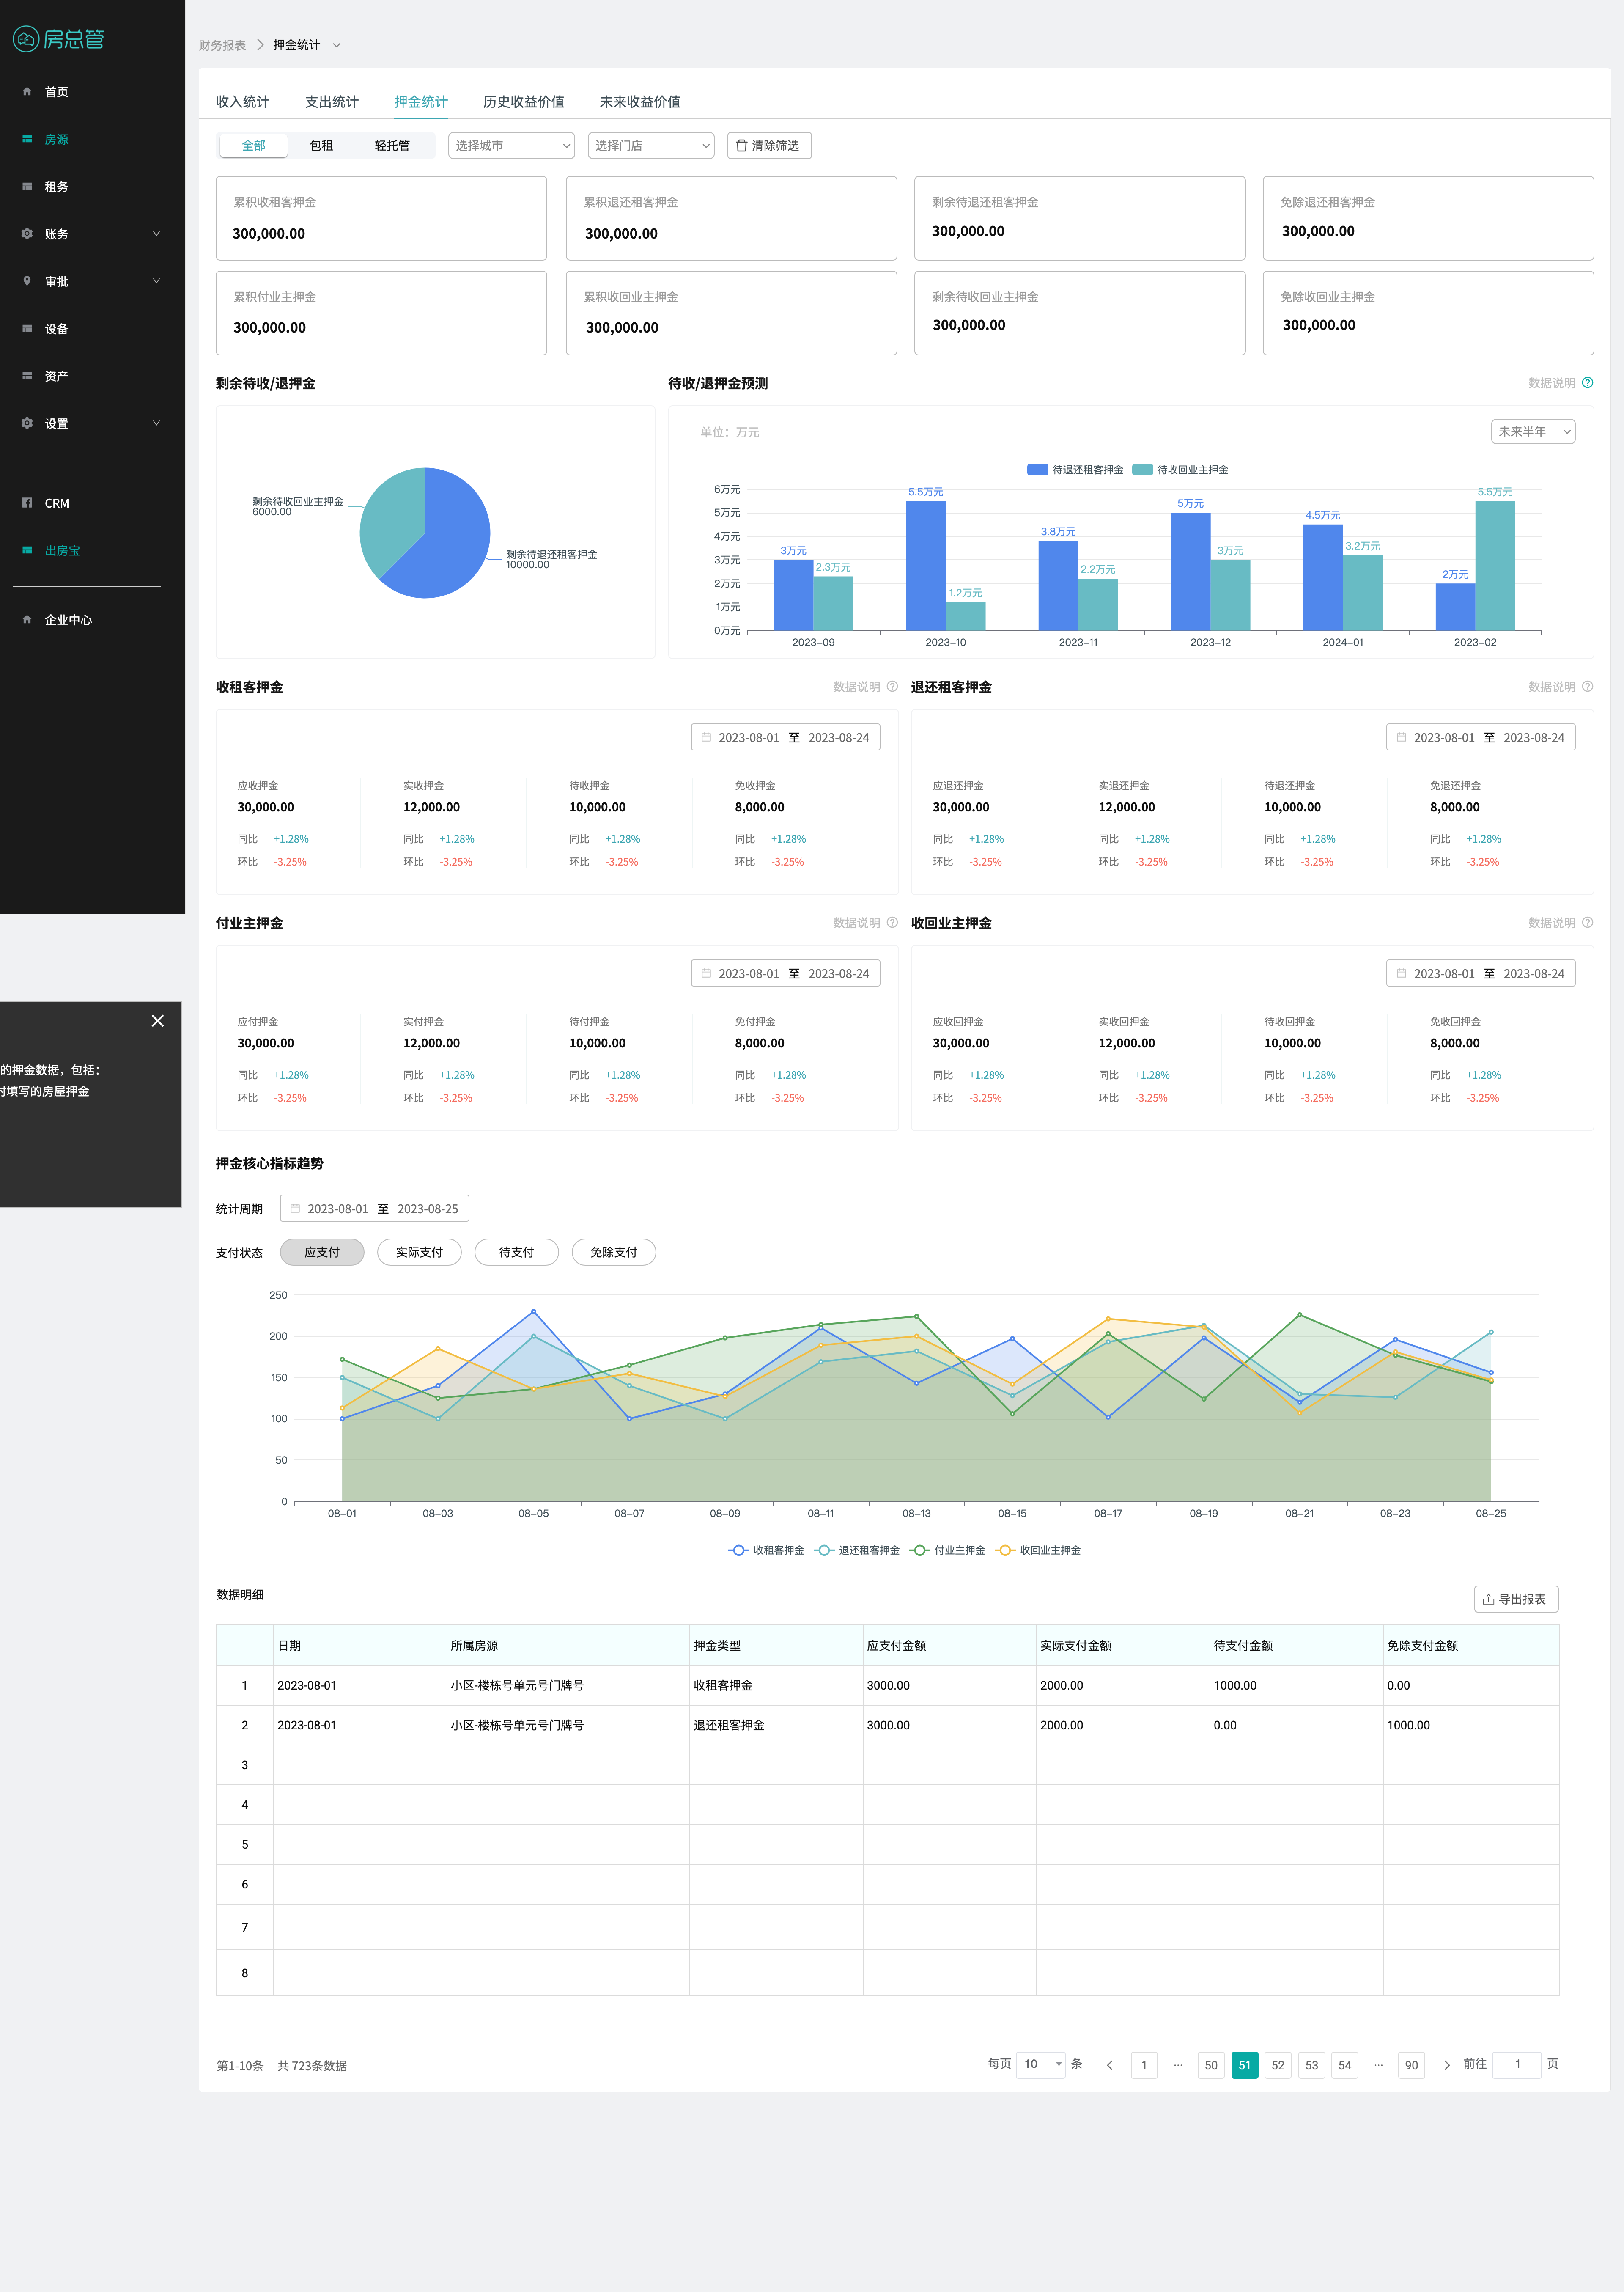Click calendar icon in 统计周期 date range
Viewport: 1624px width, 2292px height.
pyautogui.click(x=295, y=1209)
